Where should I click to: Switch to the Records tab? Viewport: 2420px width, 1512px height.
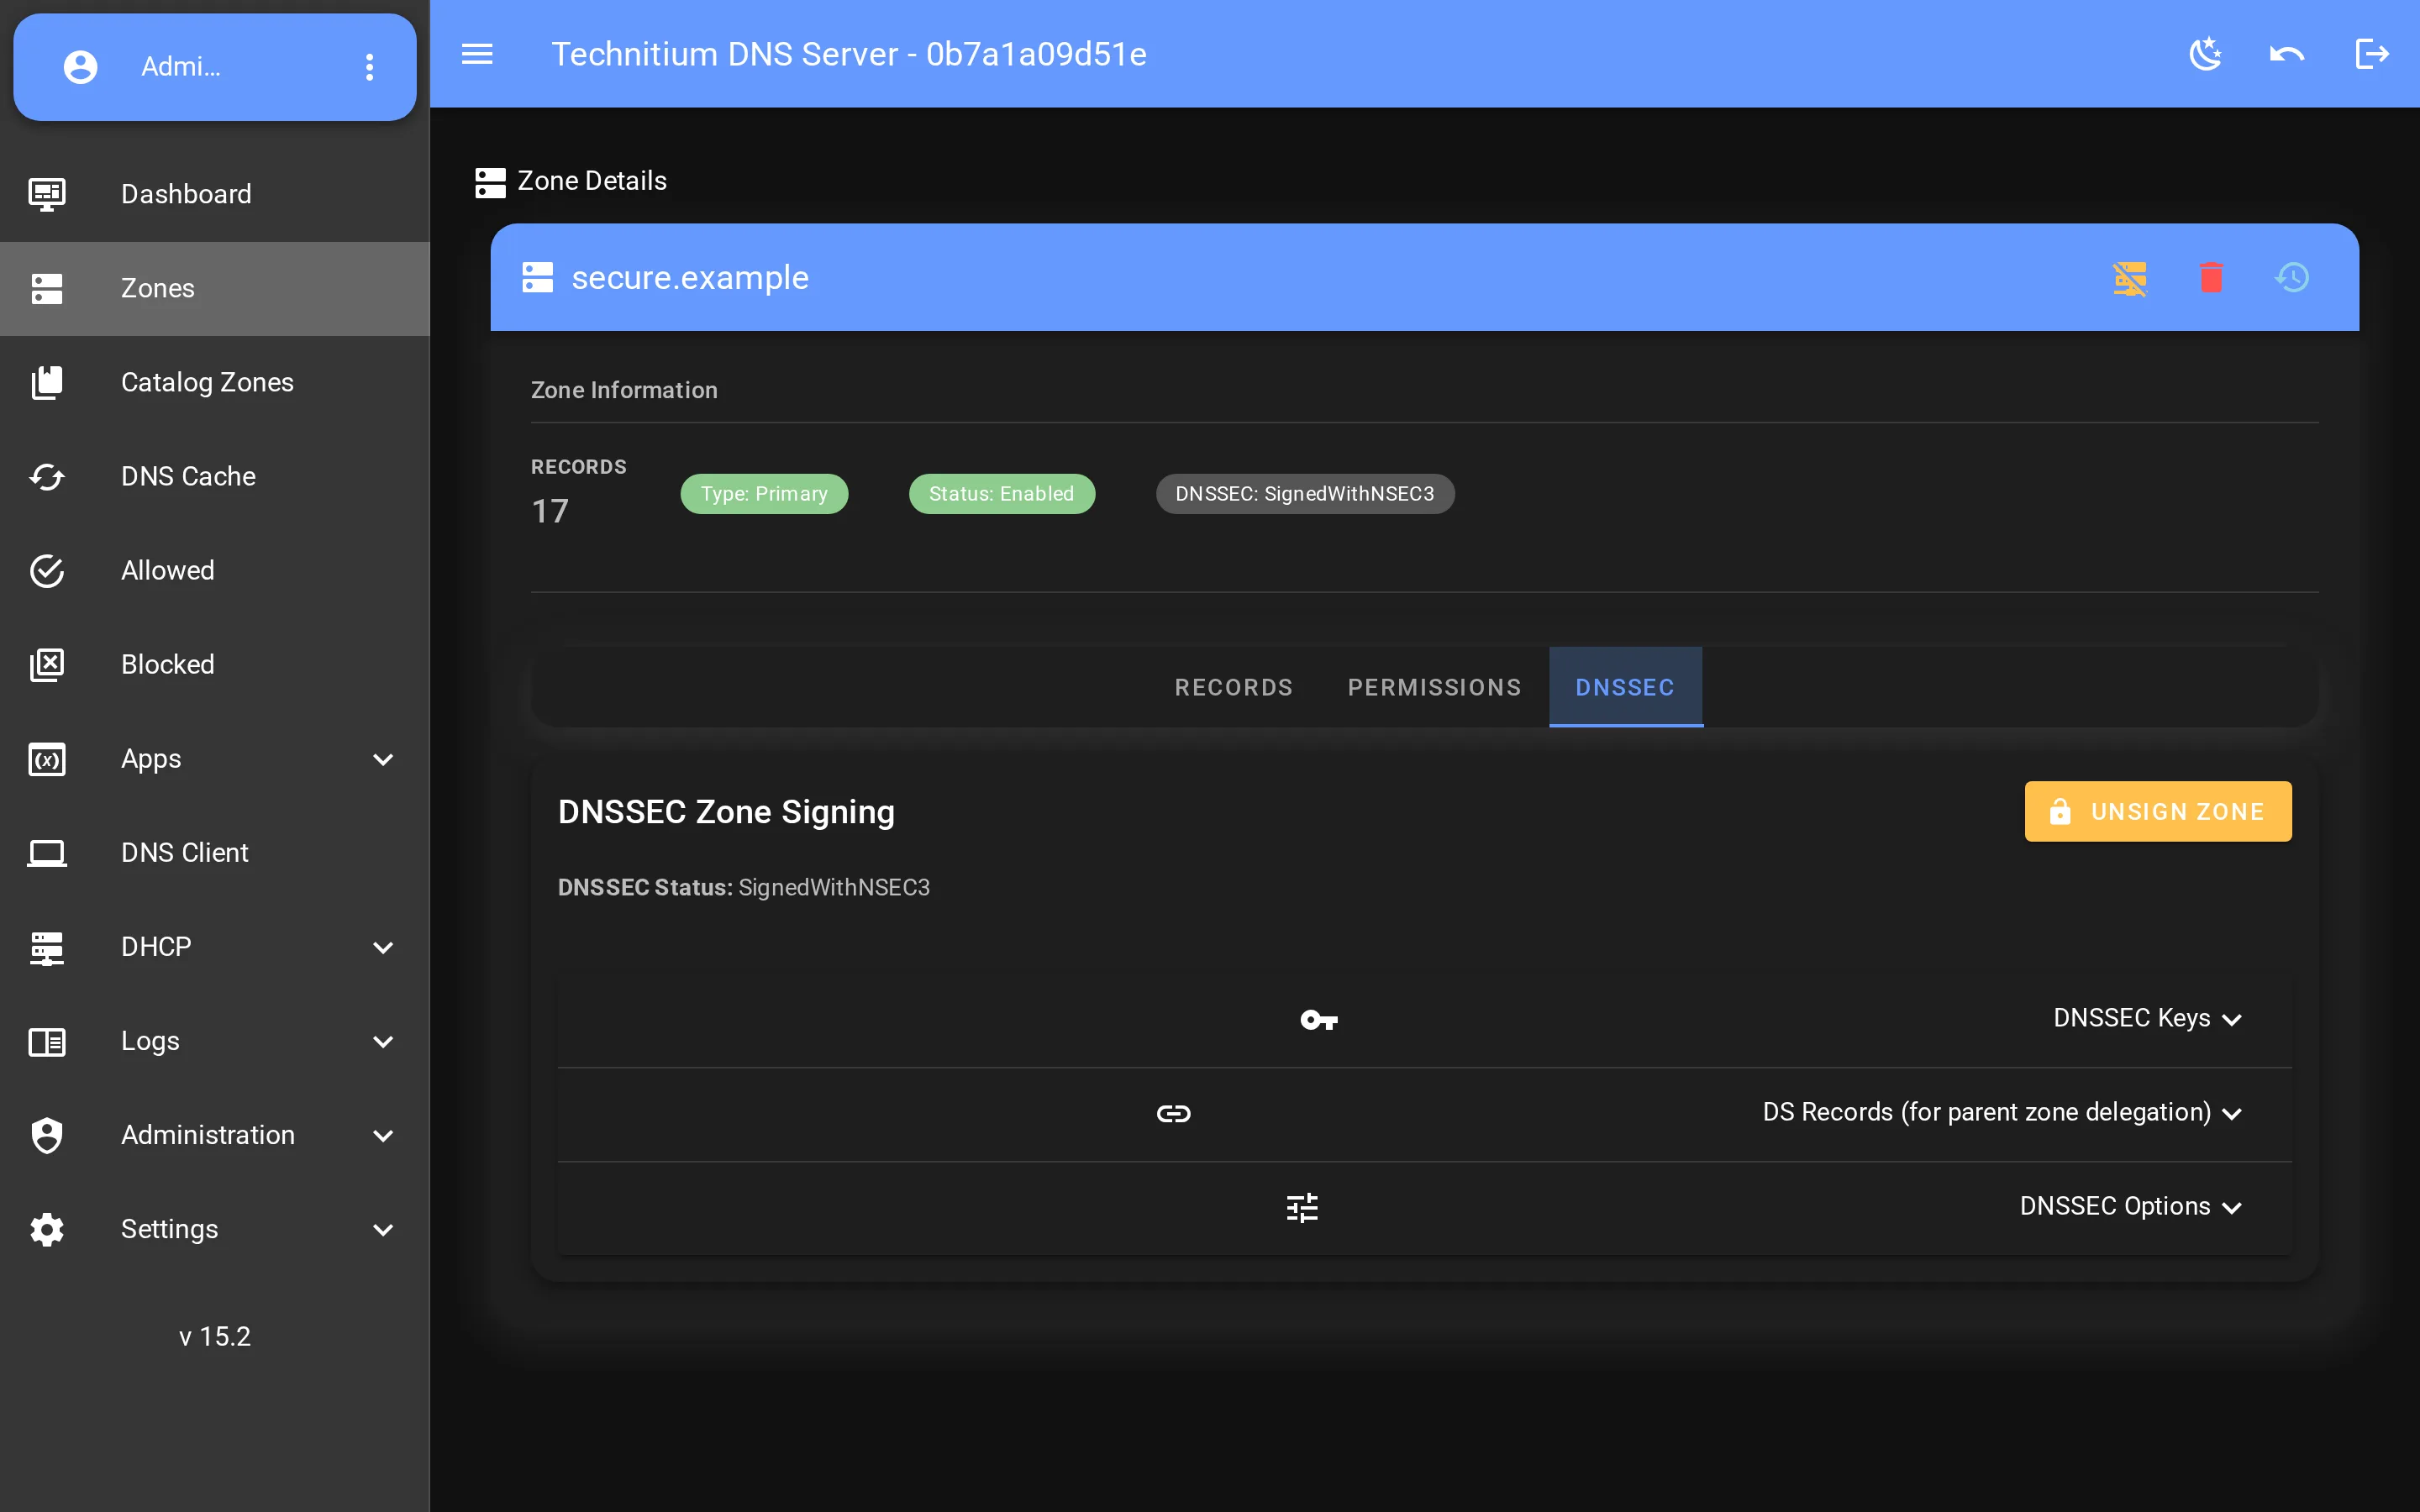(1233, 687)
